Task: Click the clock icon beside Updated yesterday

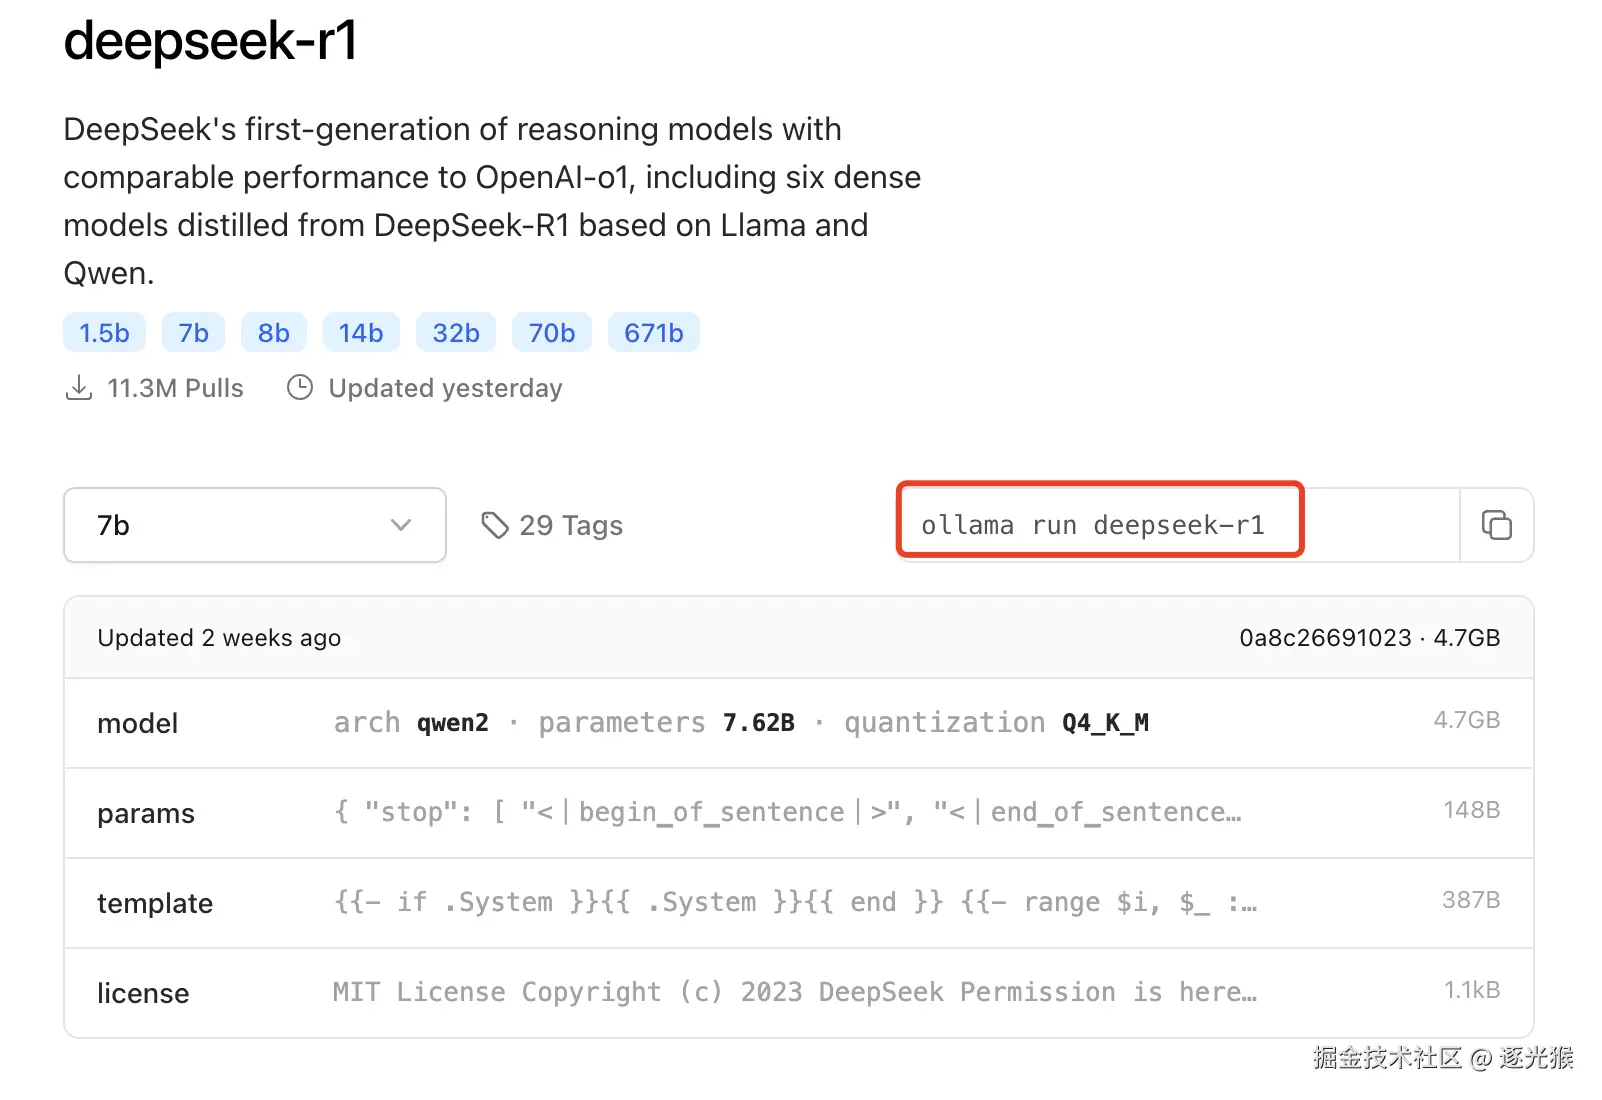Action: (x=300, y=388)
